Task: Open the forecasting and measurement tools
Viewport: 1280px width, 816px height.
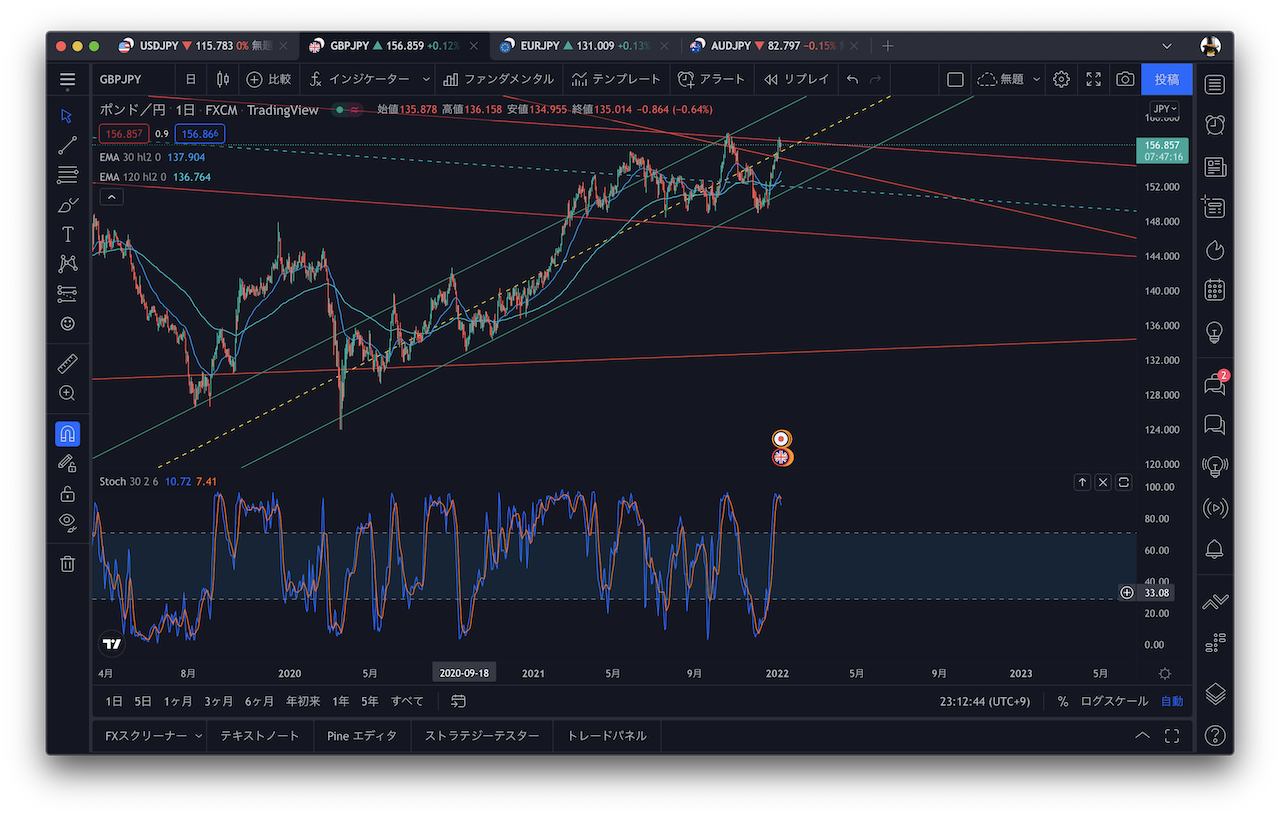Action: (67, 294)
